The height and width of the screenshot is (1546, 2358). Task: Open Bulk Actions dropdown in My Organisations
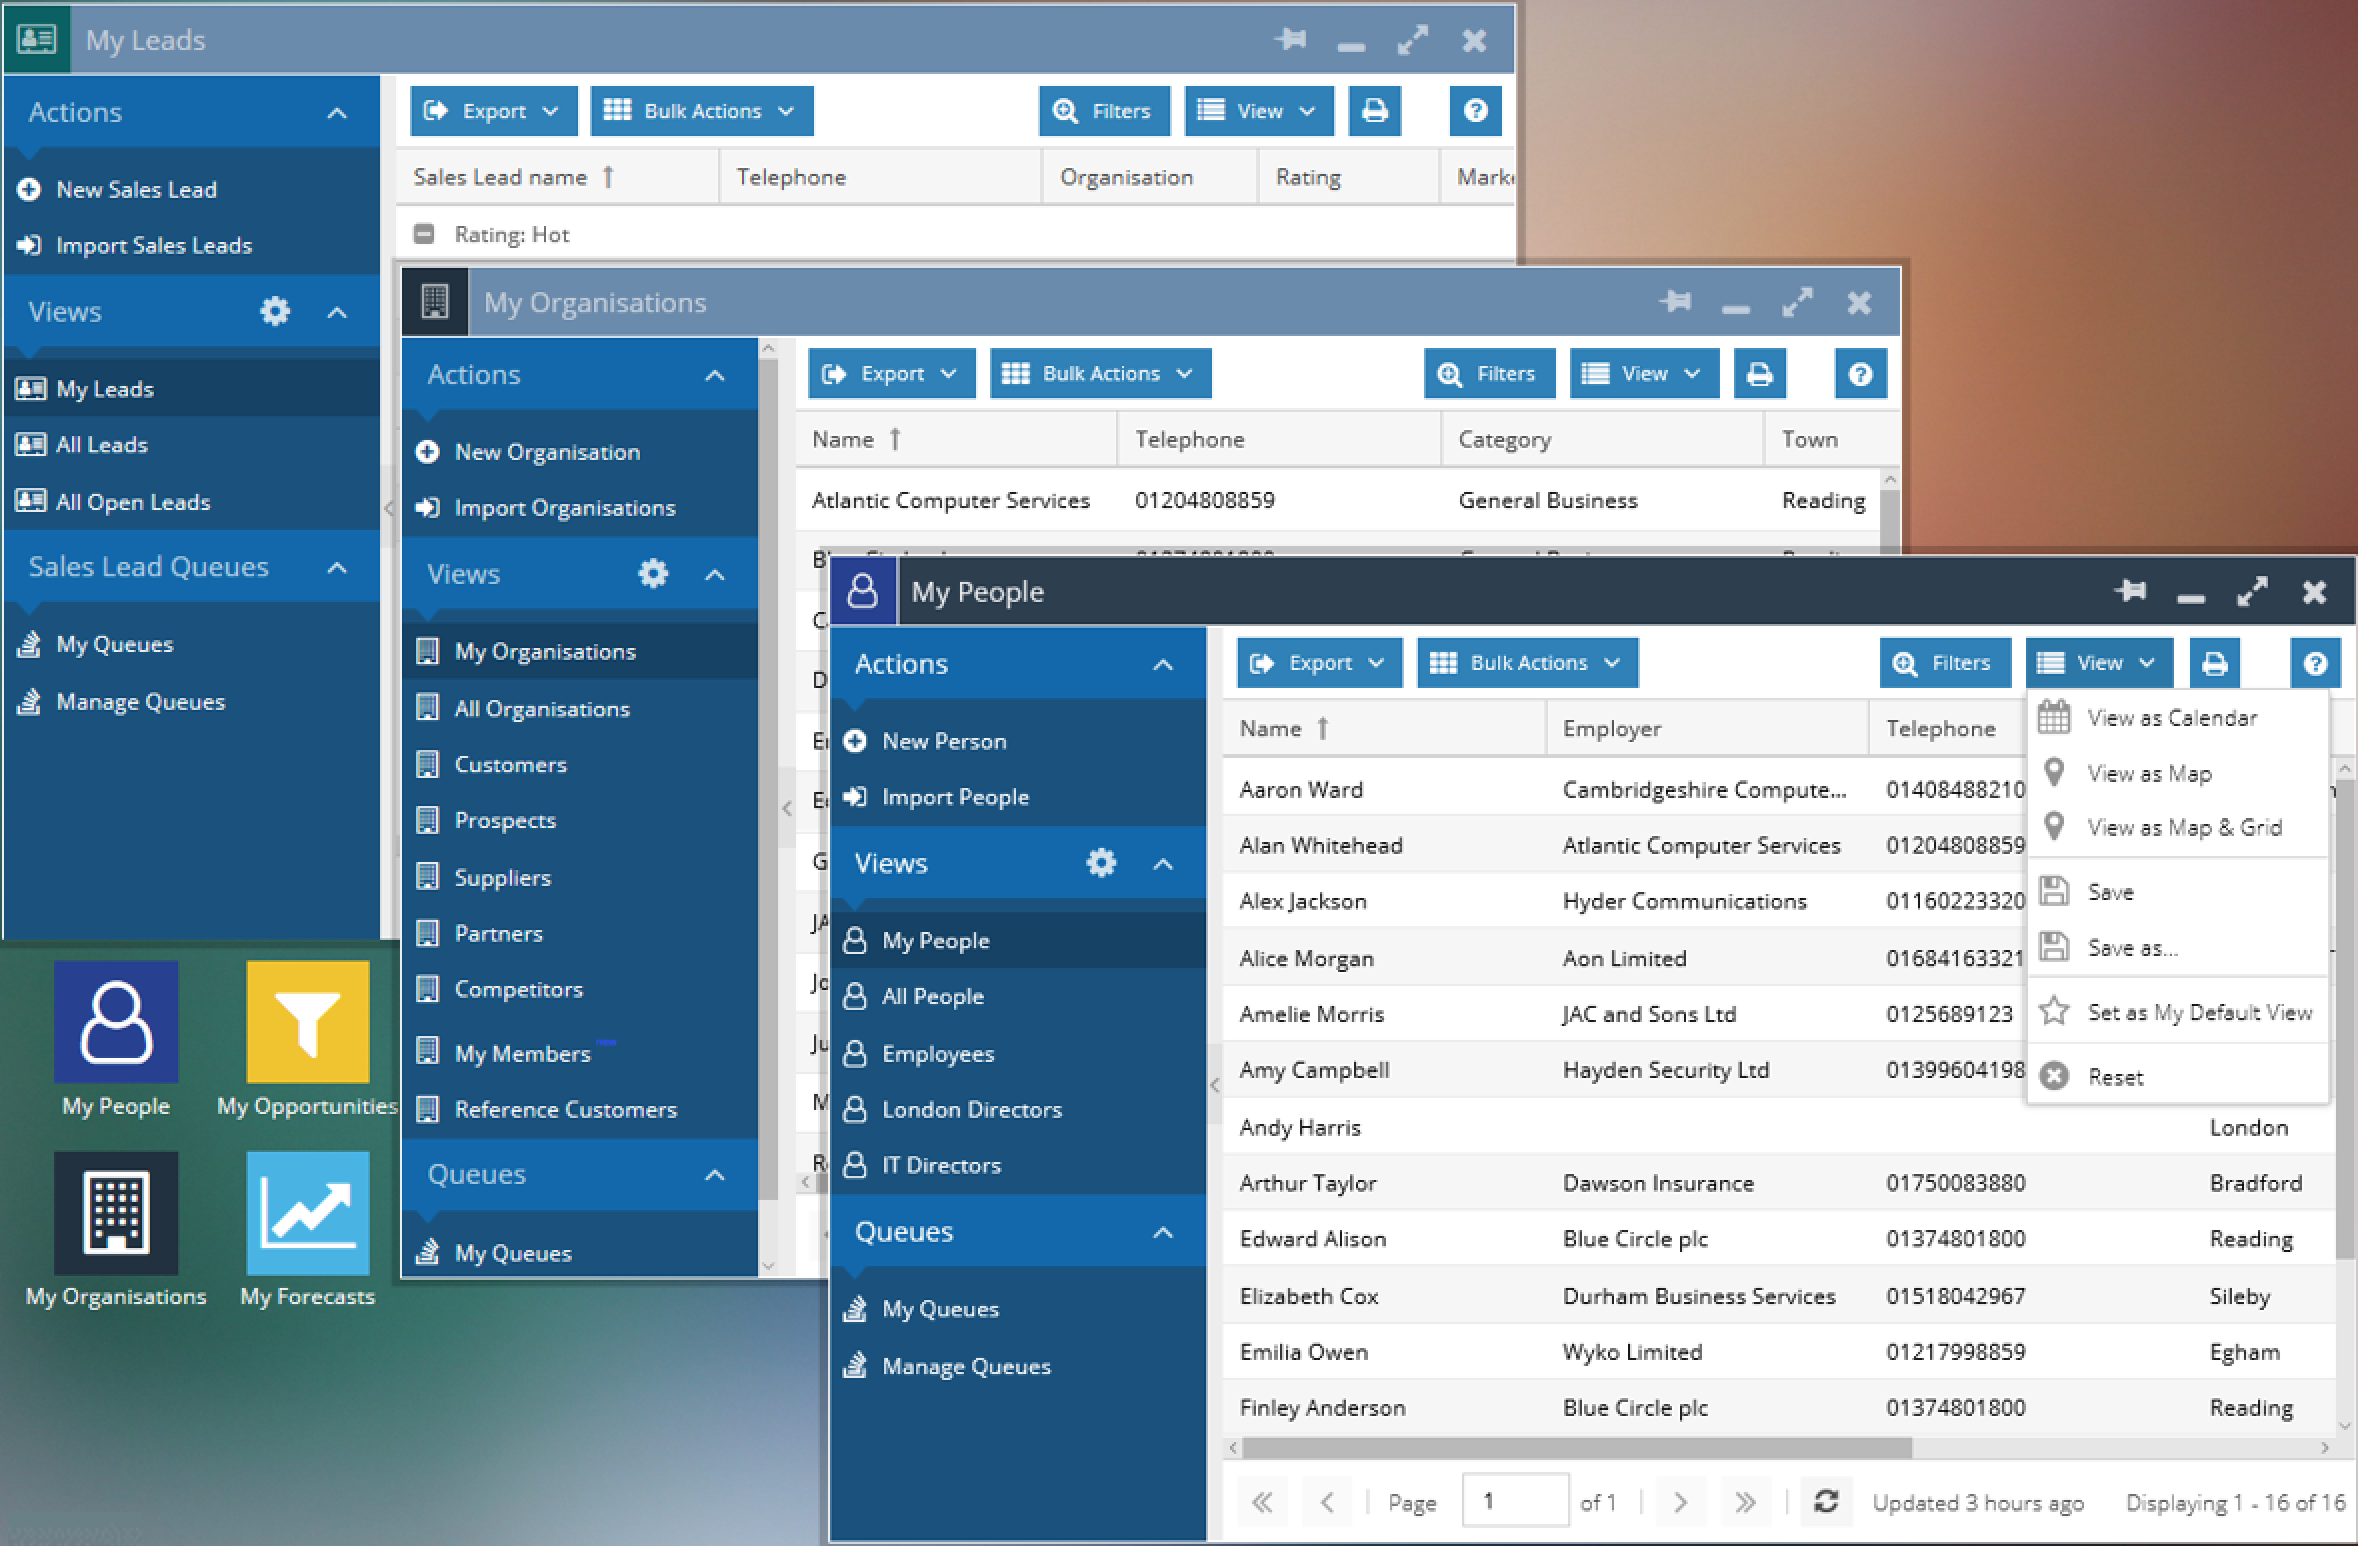tap(1100, 374)
